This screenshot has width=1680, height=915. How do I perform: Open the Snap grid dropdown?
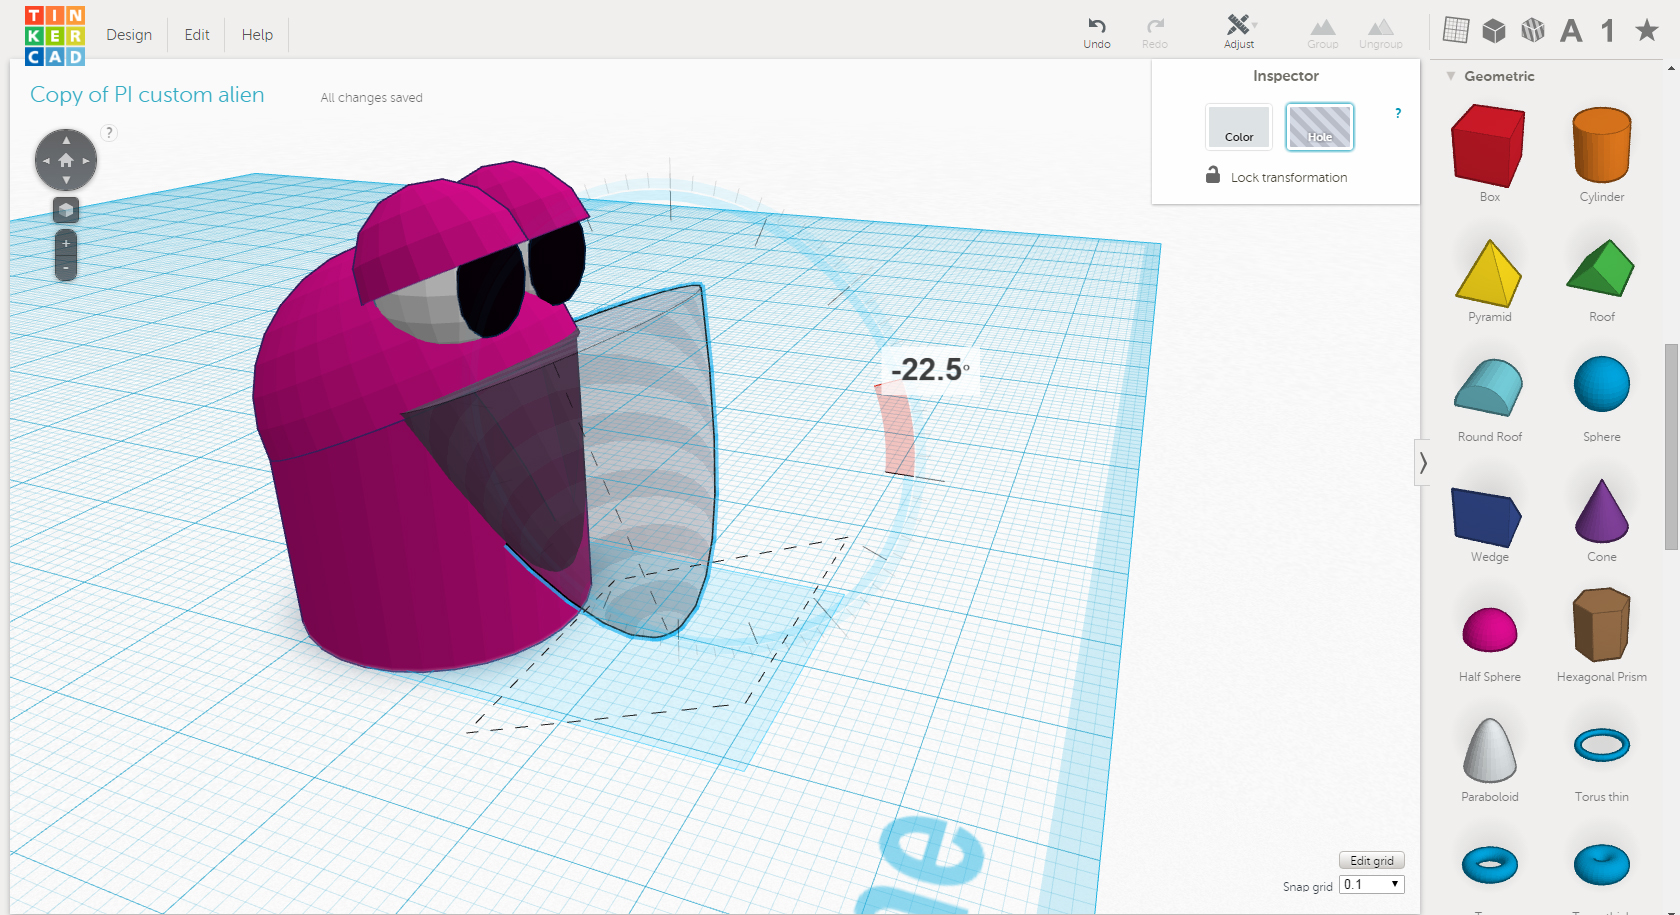tap(1372, 885)
